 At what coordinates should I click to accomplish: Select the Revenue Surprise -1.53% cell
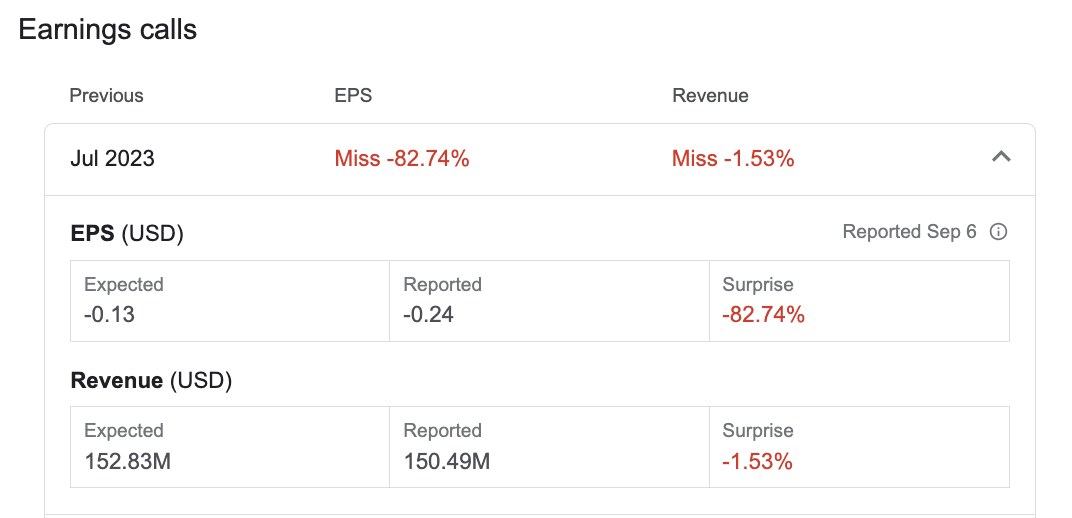859,447
